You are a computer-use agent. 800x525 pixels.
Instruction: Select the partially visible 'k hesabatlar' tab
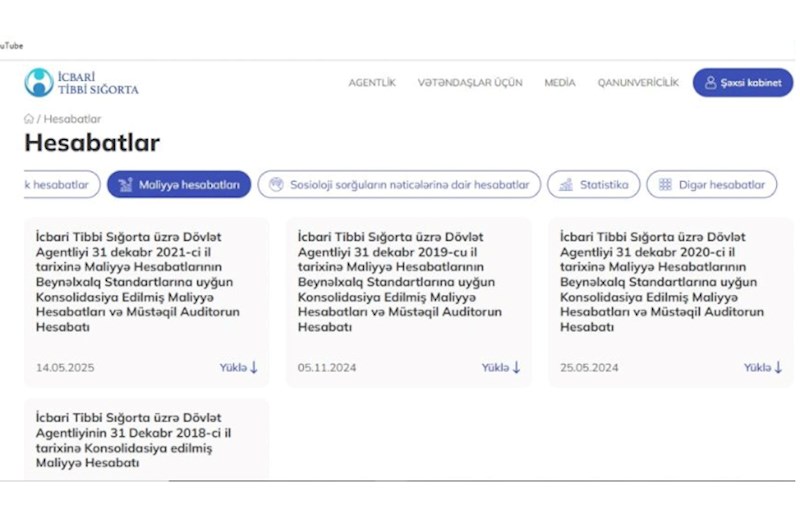(x=62, y=184)
